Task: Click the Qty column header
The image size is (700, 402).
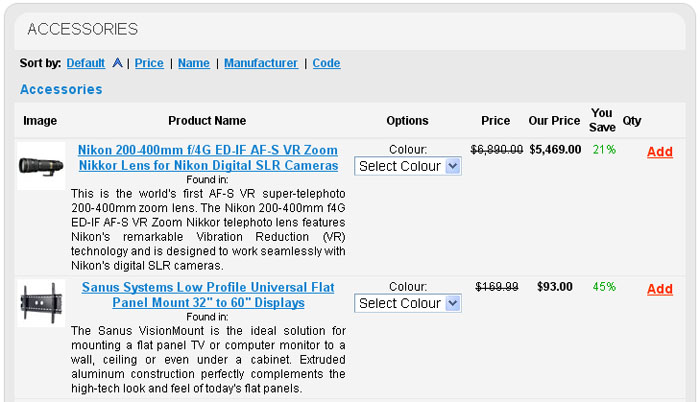Action: (632, 121)
